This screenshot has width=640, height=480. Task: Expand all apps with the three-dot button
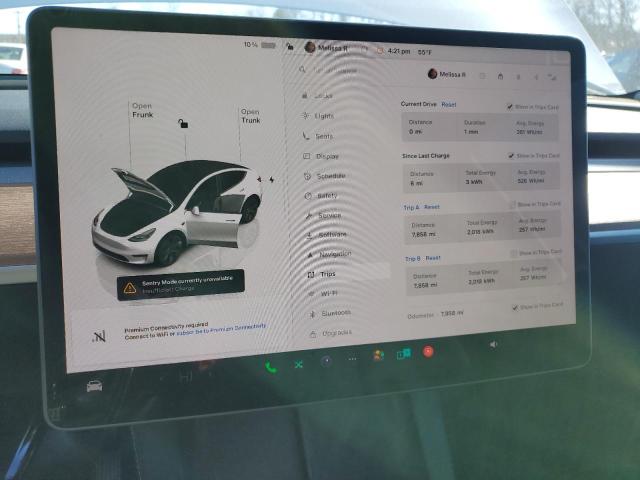(x=352, y=359)
